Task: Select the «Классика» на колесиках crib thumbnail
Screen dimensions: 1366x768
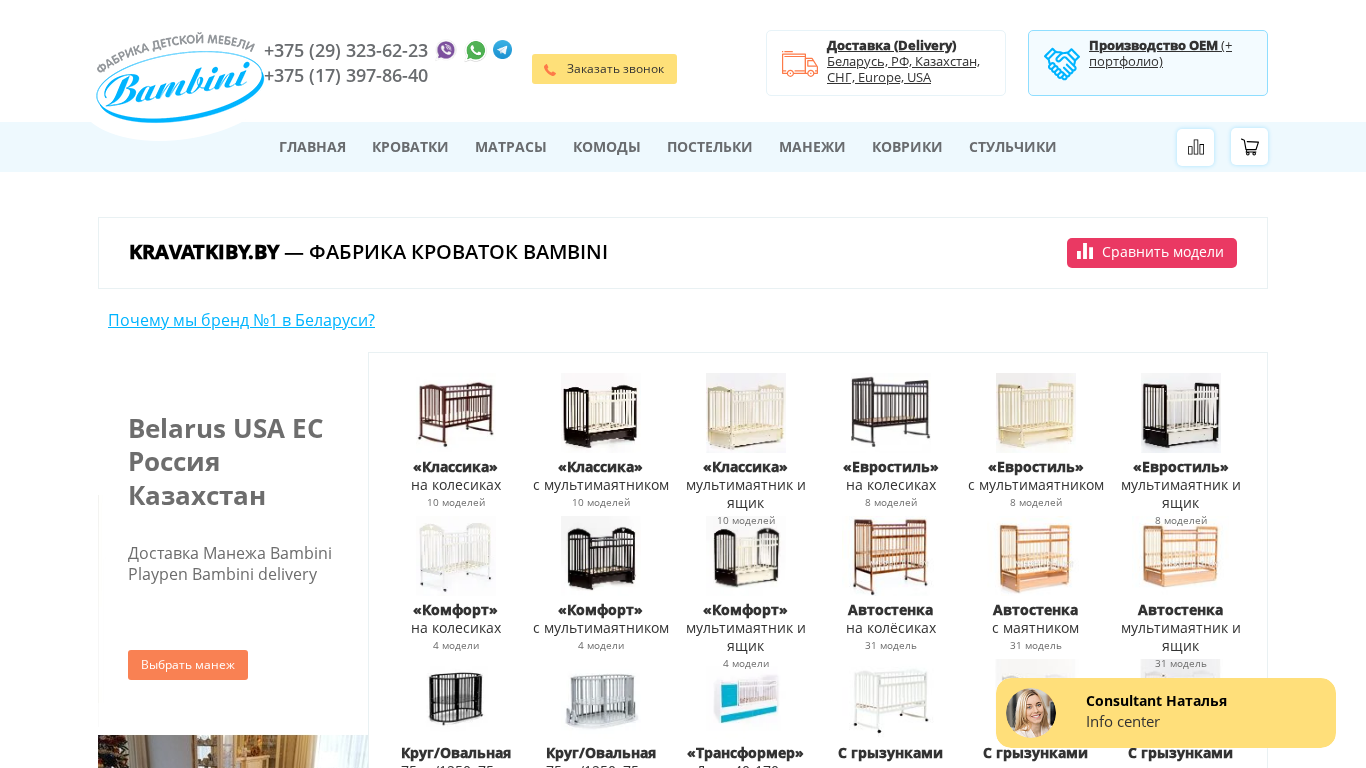Action: click(x=456, y=412)
